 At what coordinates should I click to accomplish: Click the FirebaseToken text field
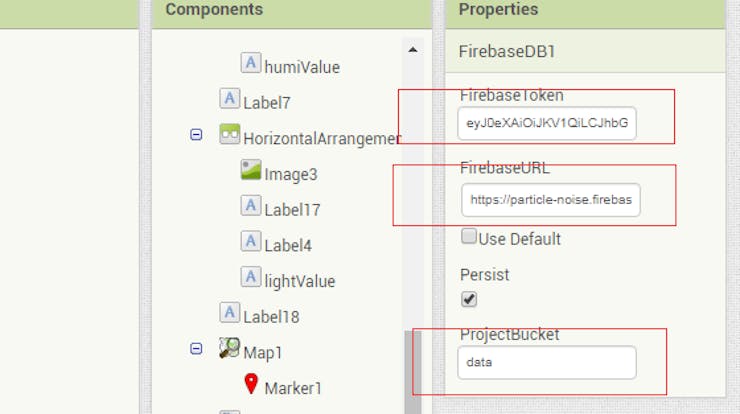[547, 123]
